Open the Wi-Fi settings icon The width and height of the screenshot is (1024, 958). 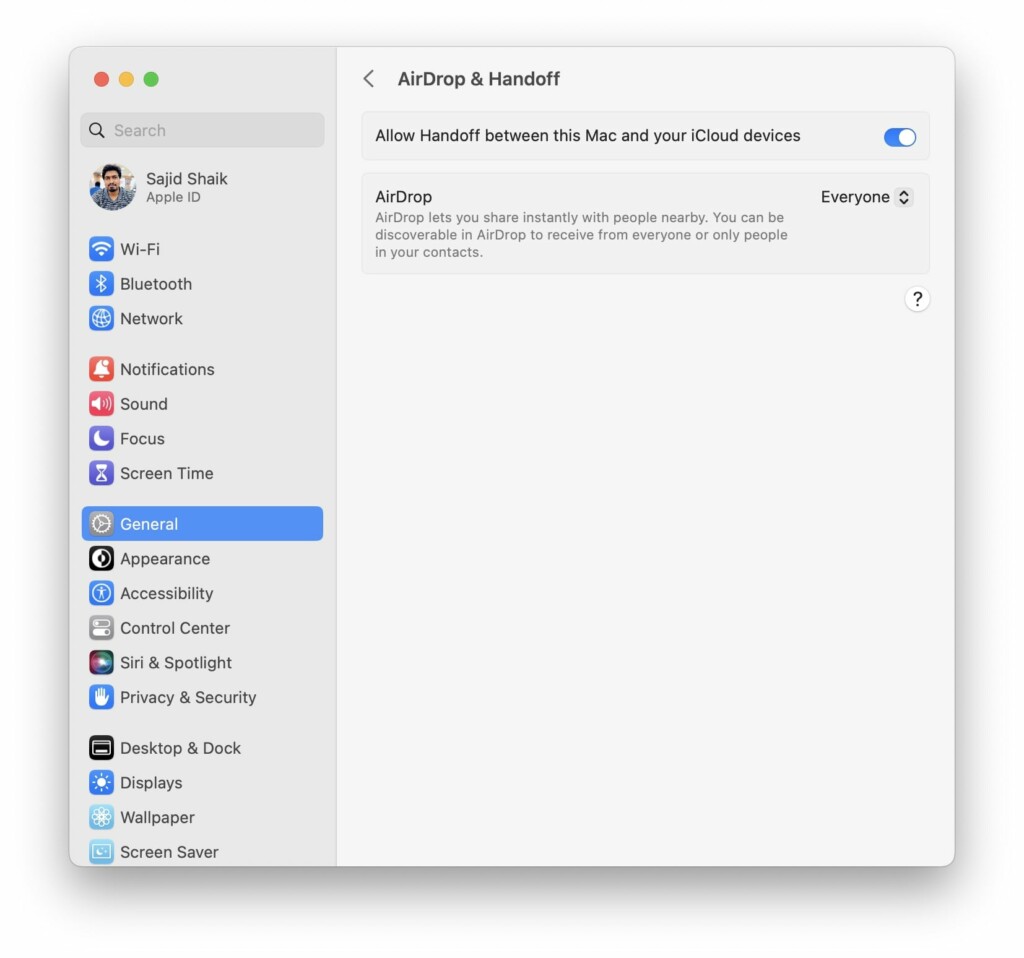pos(101,249)
